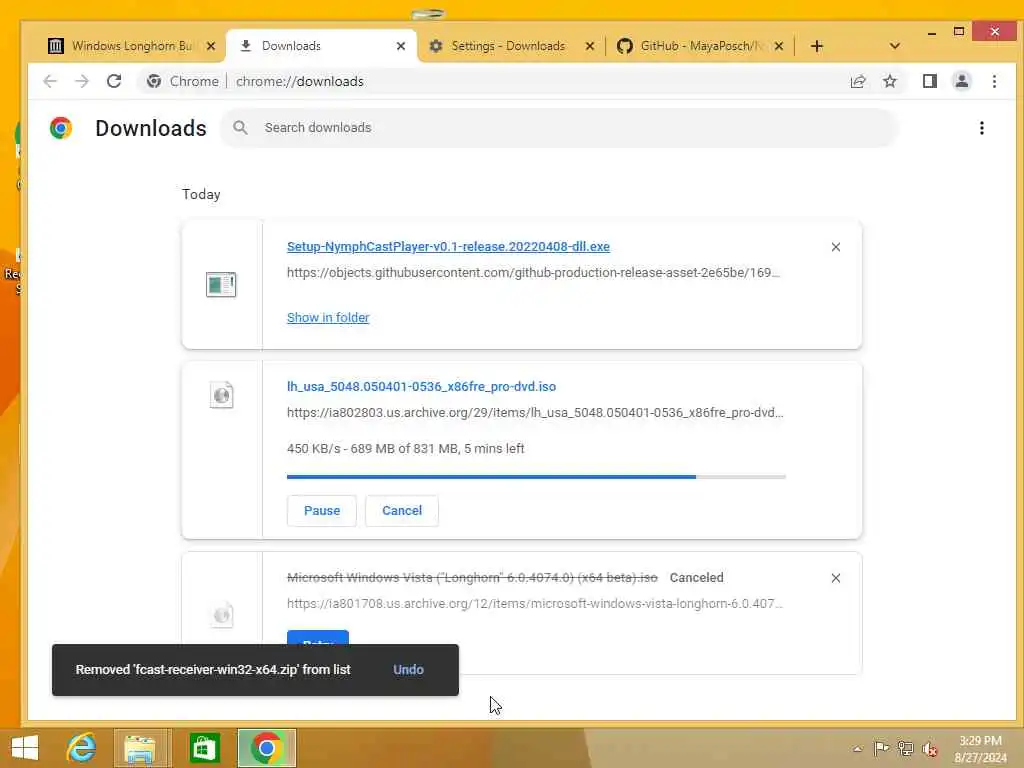Open the Windows Store taskbar icon
Viewport: 1024px width, 768px height.
pyautogui.click(x=204, y=748)
